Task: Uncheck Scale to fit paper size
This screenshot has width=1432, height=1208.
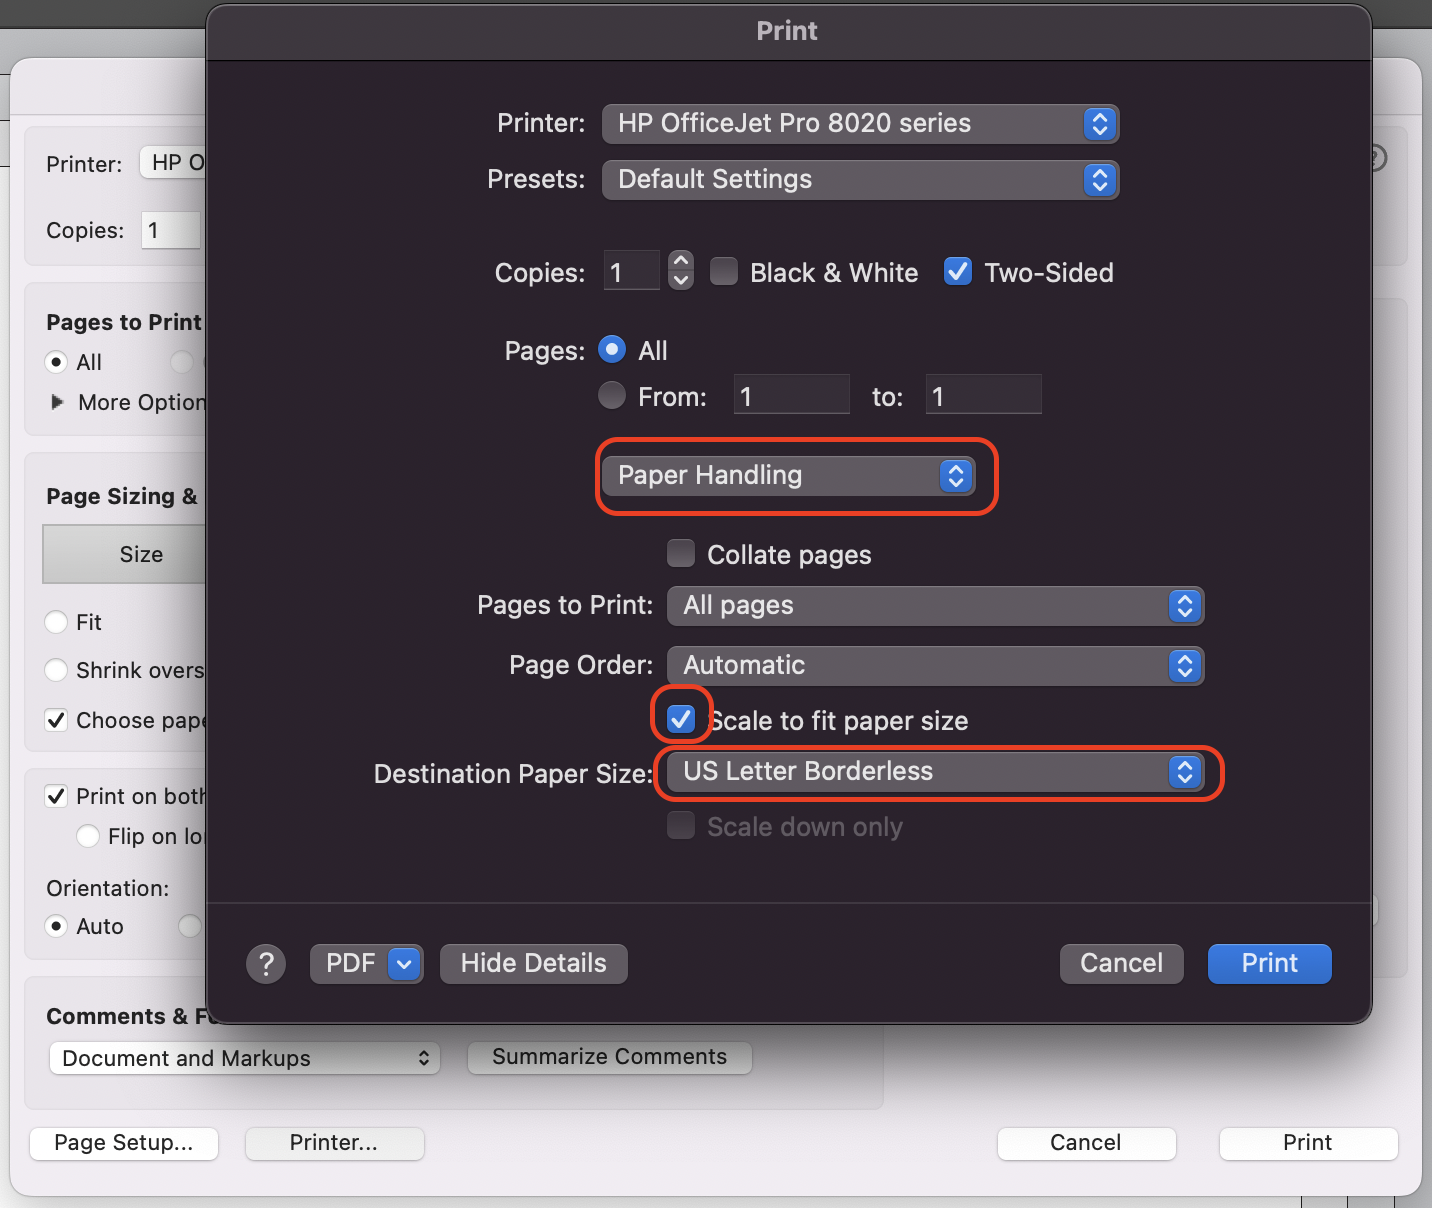Action: coord(681,719)
